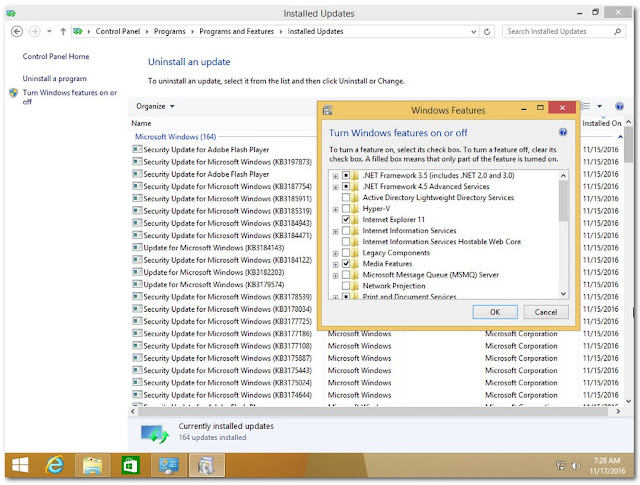Click the Currently installed updates icon
The width and height of the screenshot is (640, 485).
pos(155,434)
